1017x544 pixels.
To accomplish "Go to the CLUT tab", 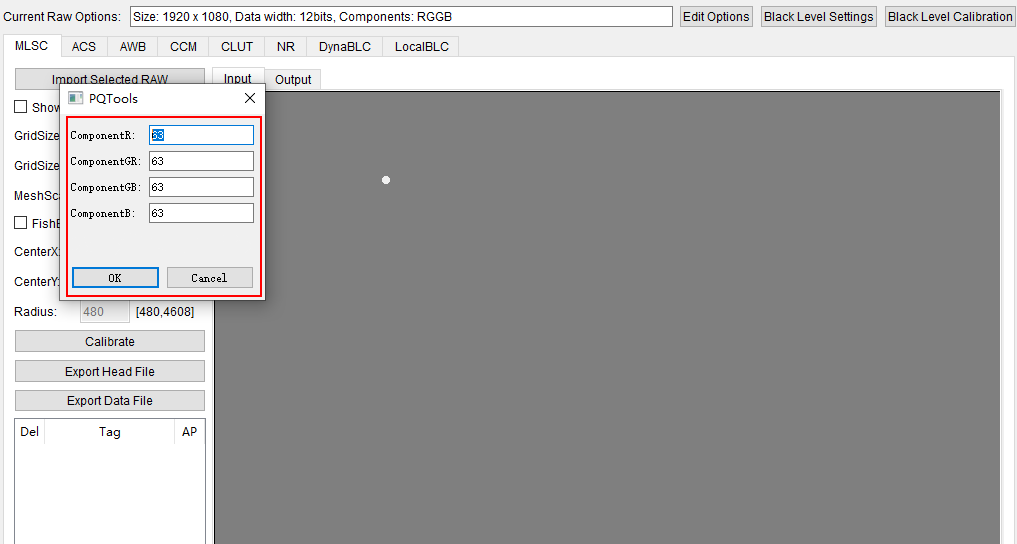I will pos(237,47).
